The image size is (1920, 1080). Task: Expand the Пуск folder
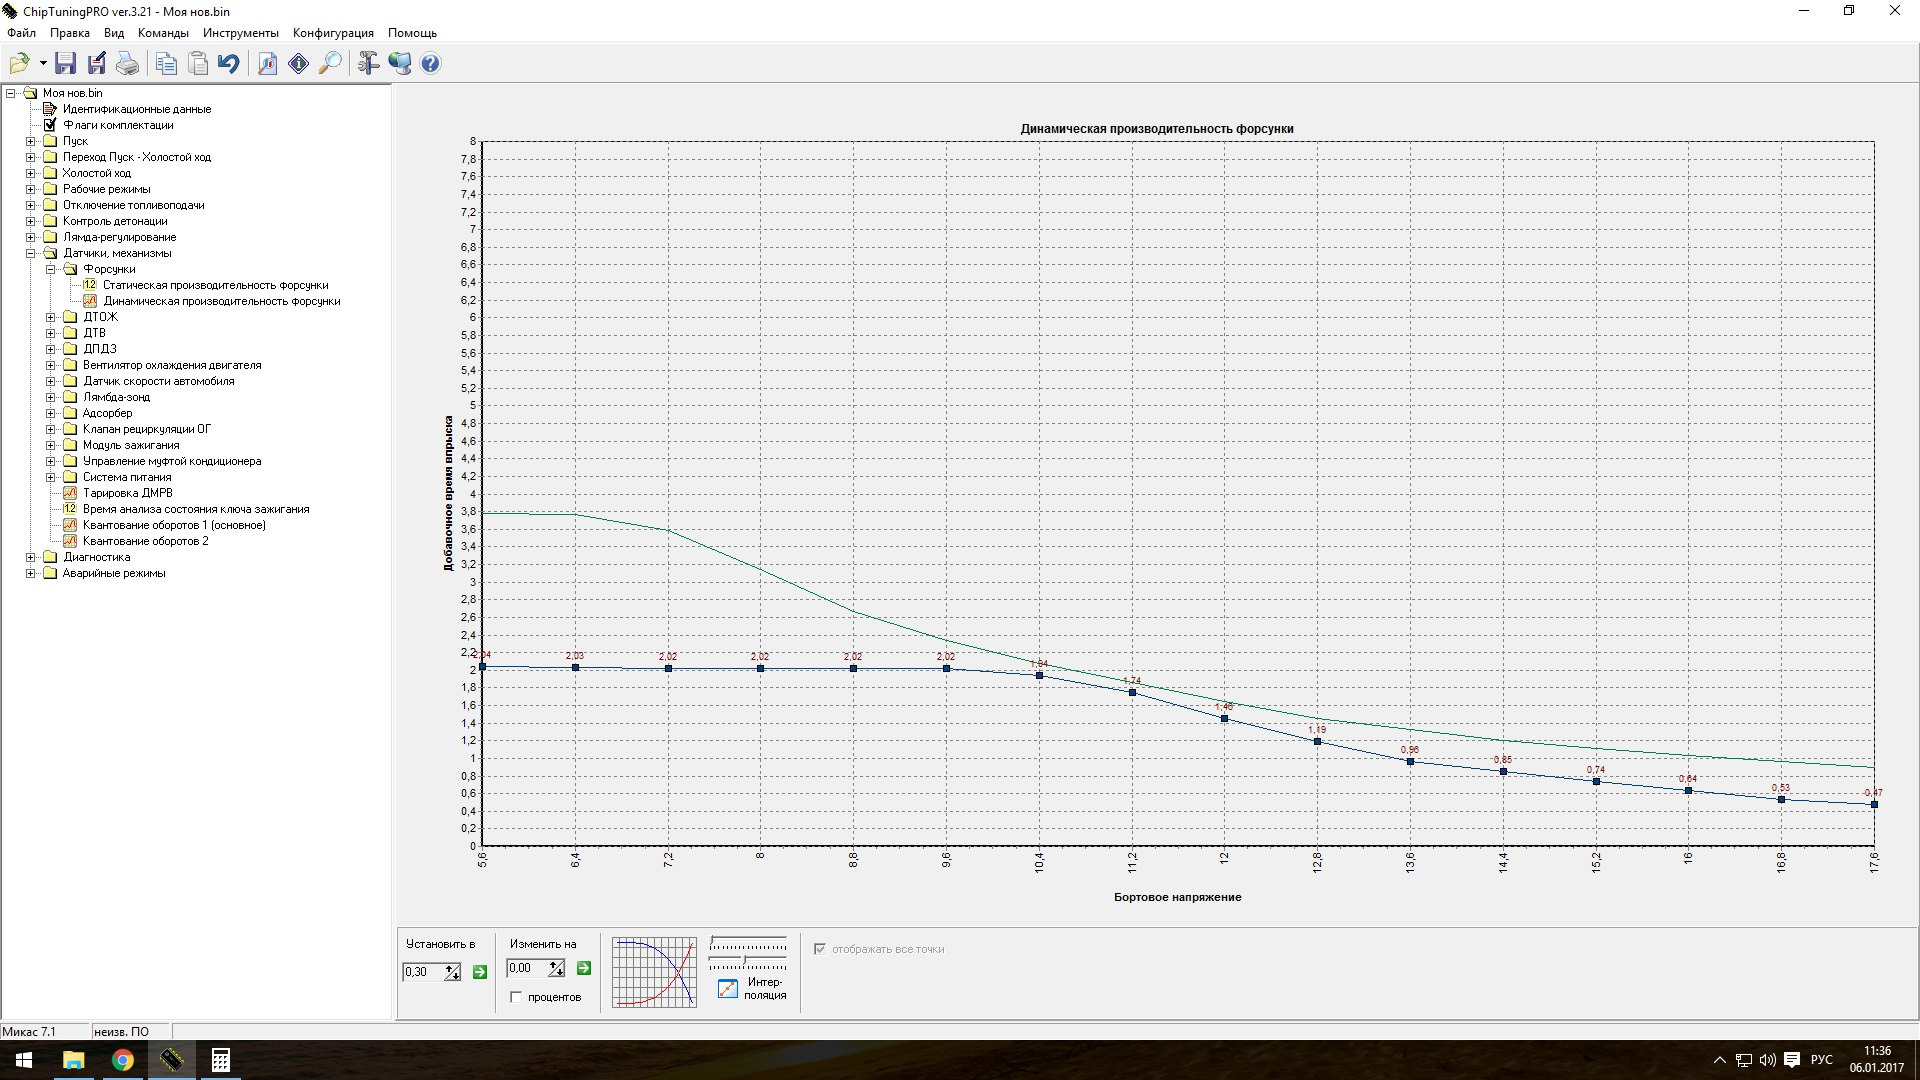click(31, 141)
